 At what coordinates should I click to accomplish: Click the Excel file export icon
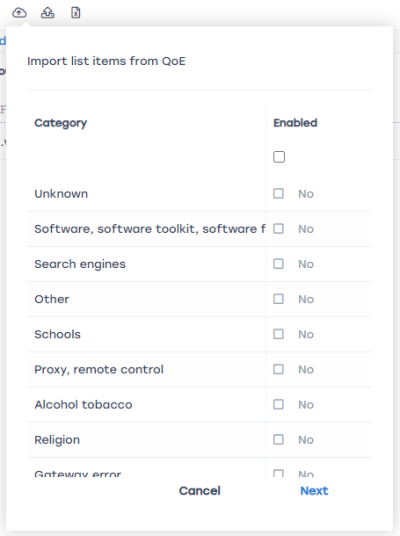click(76, 13)
